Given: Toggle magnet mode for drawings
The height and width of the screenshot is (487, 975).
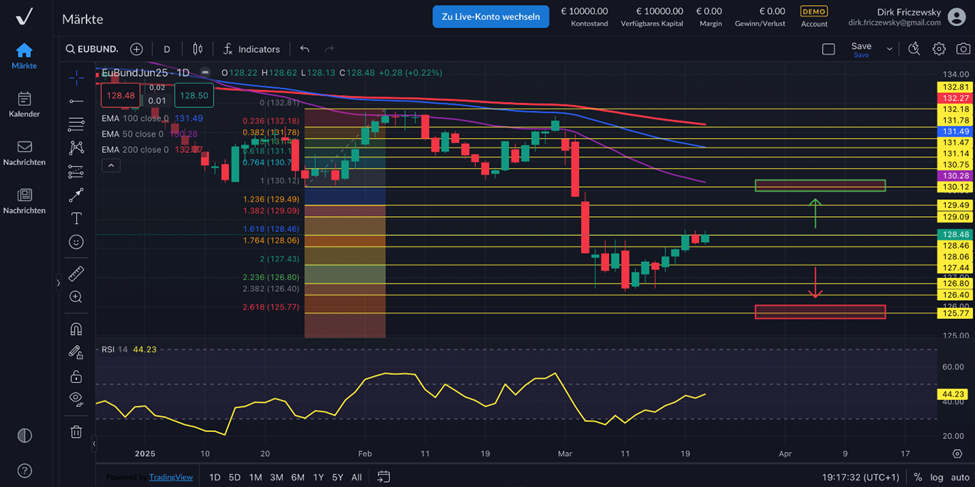Looking at the screenshot, I should [76, 329].
